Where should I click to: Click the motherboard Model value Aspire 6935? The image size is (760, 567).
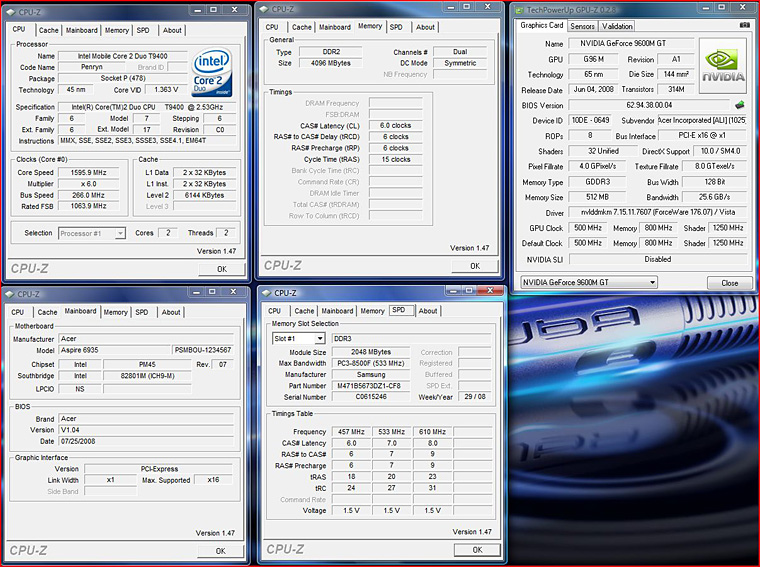(115, 350)
